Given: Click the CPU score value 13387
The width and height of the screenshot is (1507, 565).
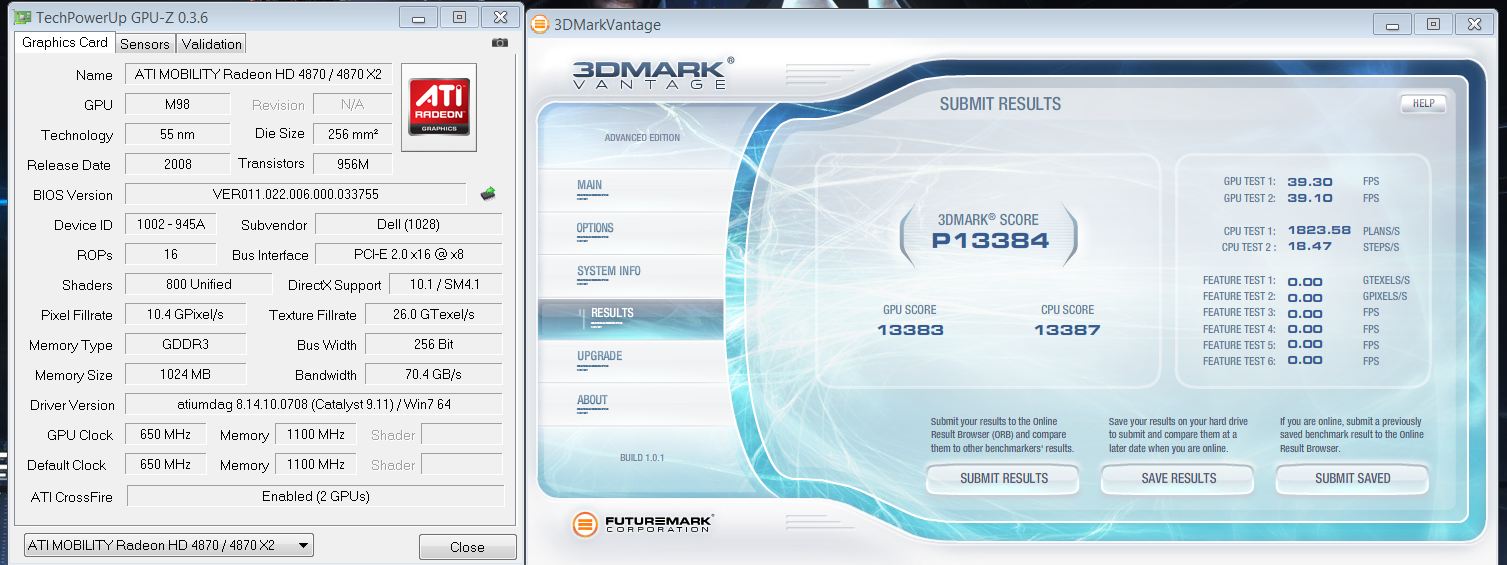Looking at the screenshot, I should coord(1067,329).
